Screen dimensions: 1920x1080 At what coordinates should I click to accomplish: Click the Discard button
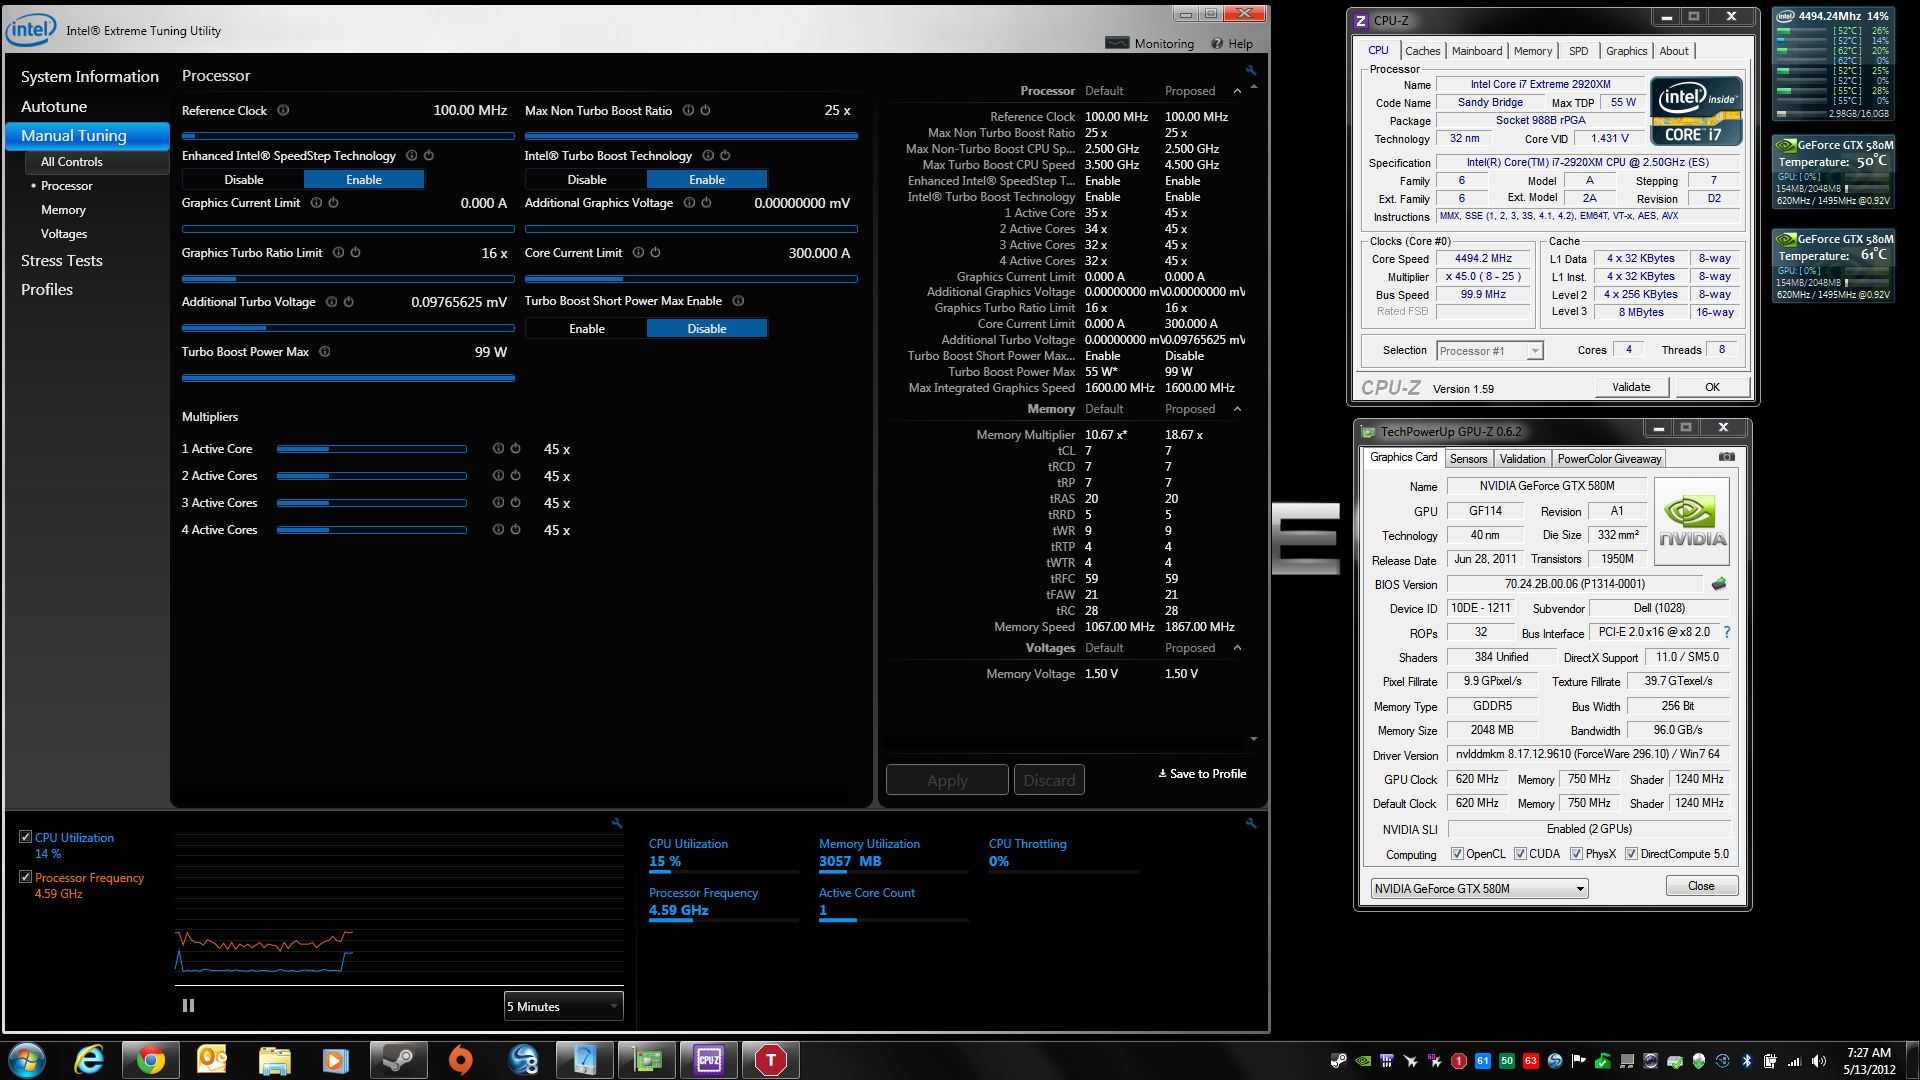click(1049, 780)
